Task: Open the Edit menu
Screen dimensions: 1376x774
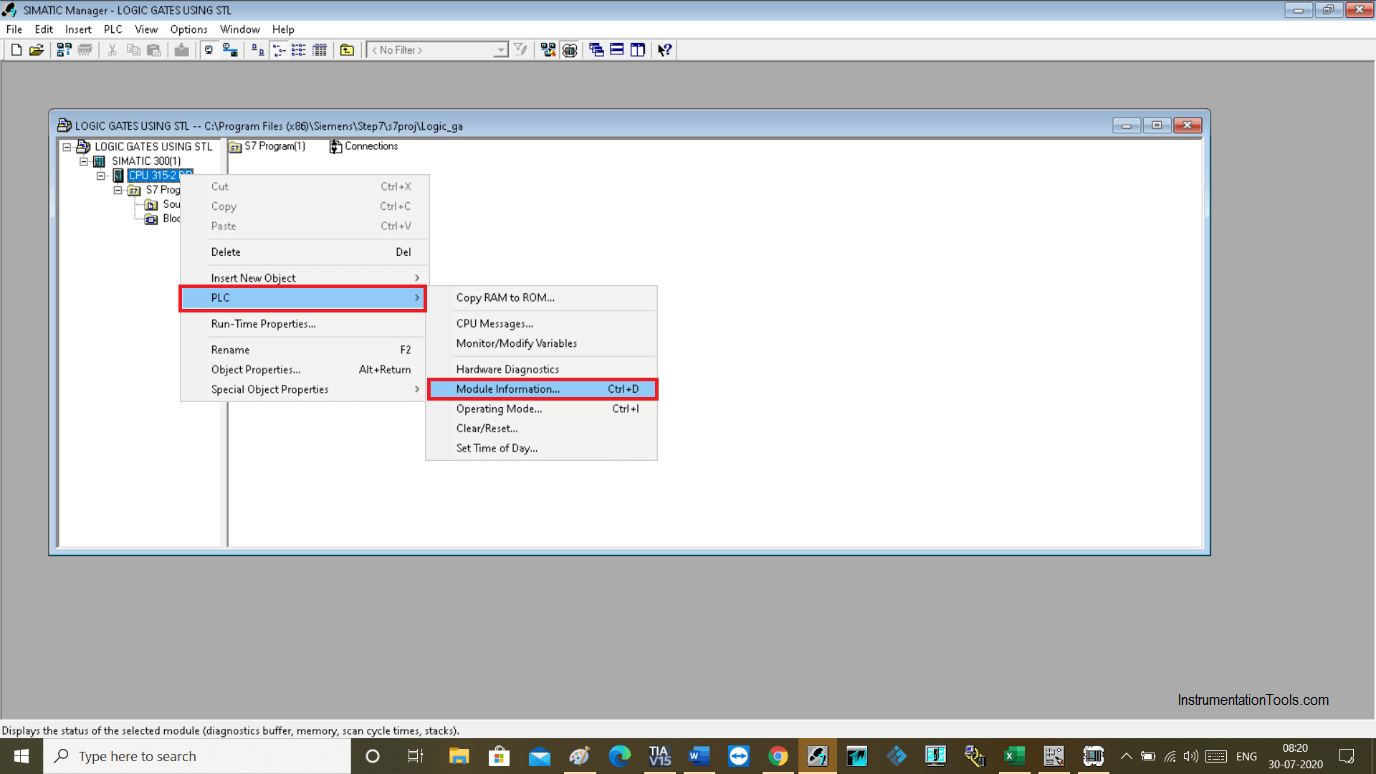Action: tap(44, 30)
